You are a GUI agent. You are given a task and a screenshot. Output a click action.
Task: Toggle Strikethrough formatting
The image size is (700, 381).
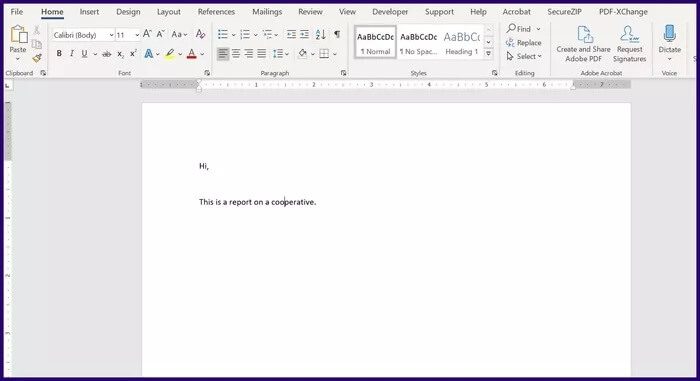(106, 54)
